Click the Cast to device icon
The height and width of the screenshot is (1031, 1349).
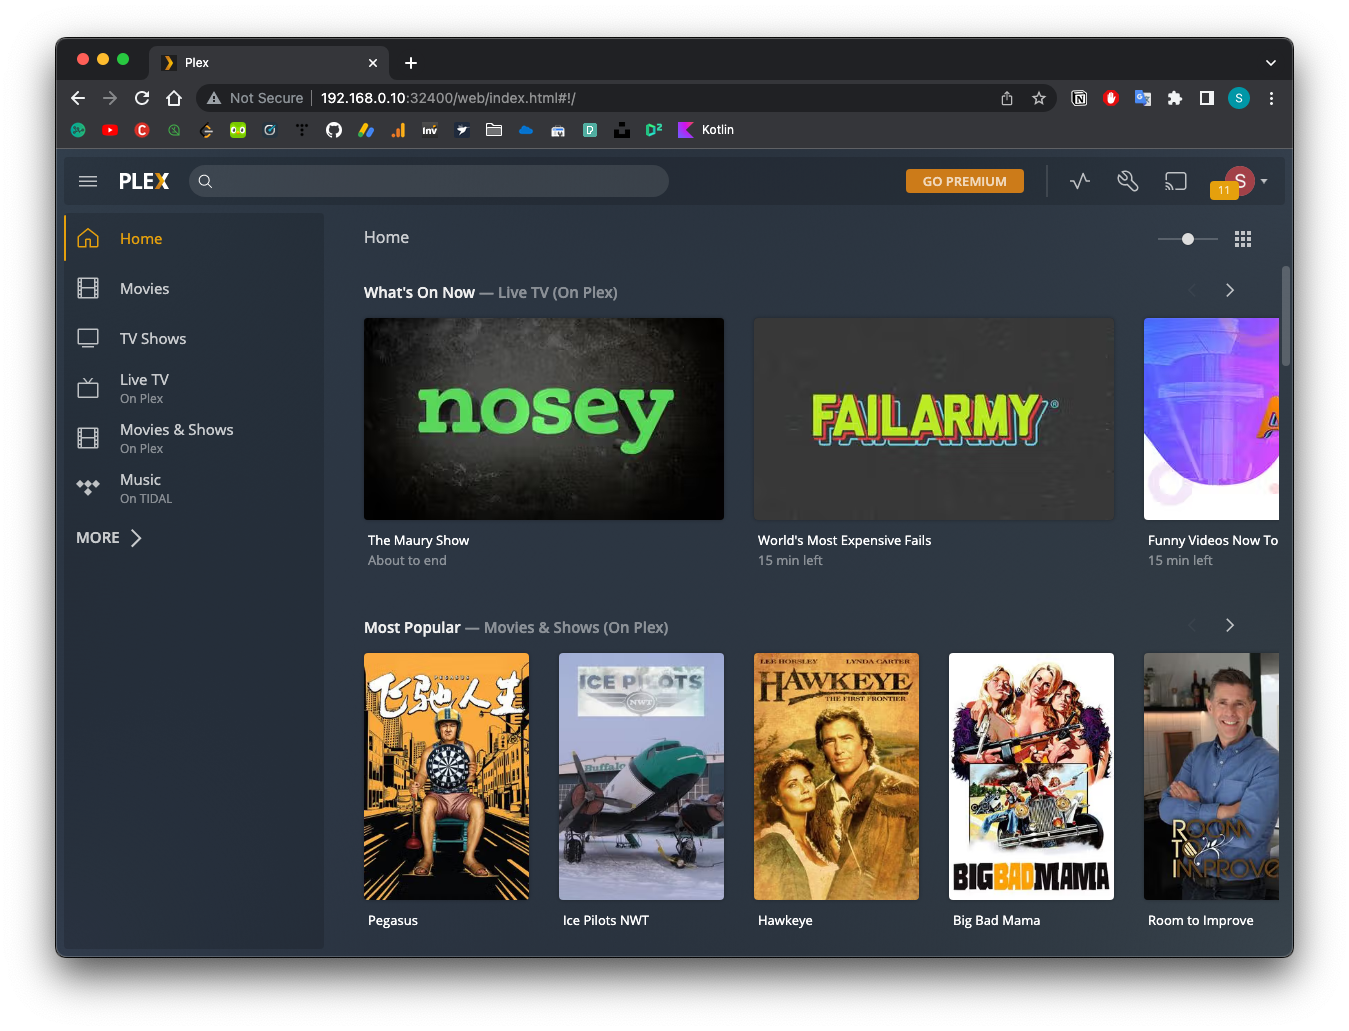[1176, 181]
